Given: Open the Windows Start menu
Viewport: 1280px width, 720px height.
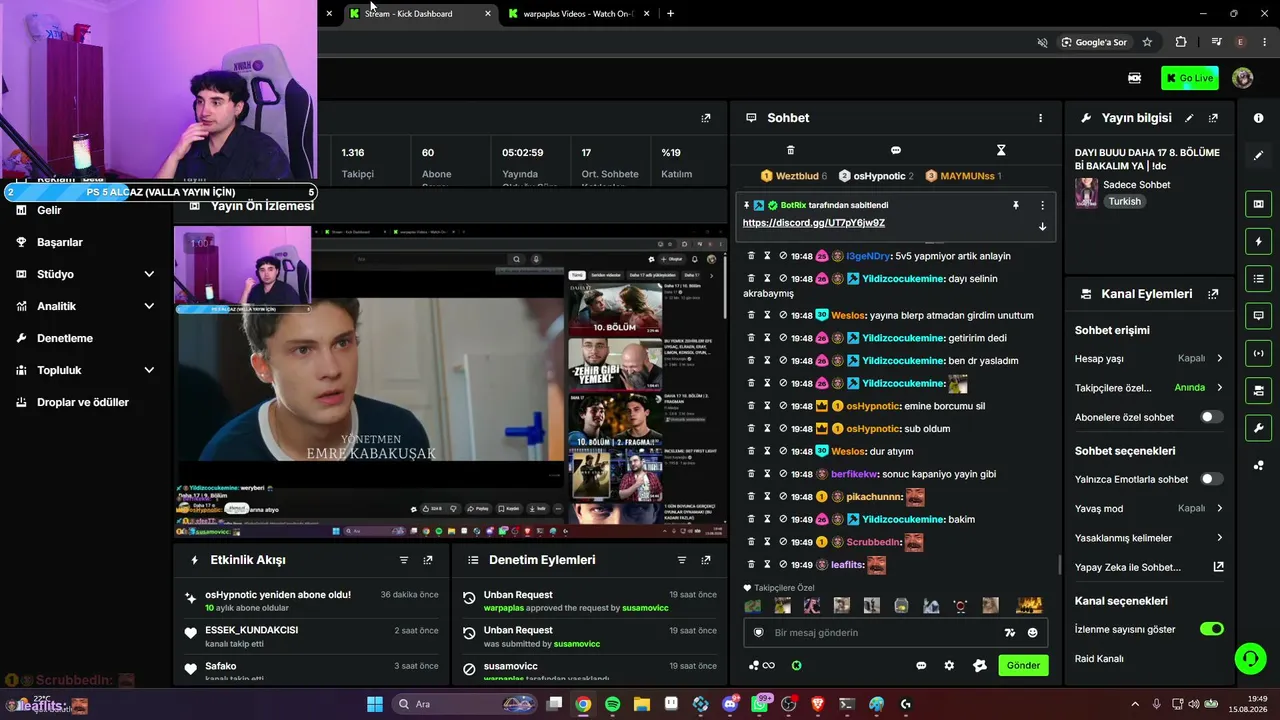Looking at the screenshot, I should pyautogui.click(x=375, y=704).
